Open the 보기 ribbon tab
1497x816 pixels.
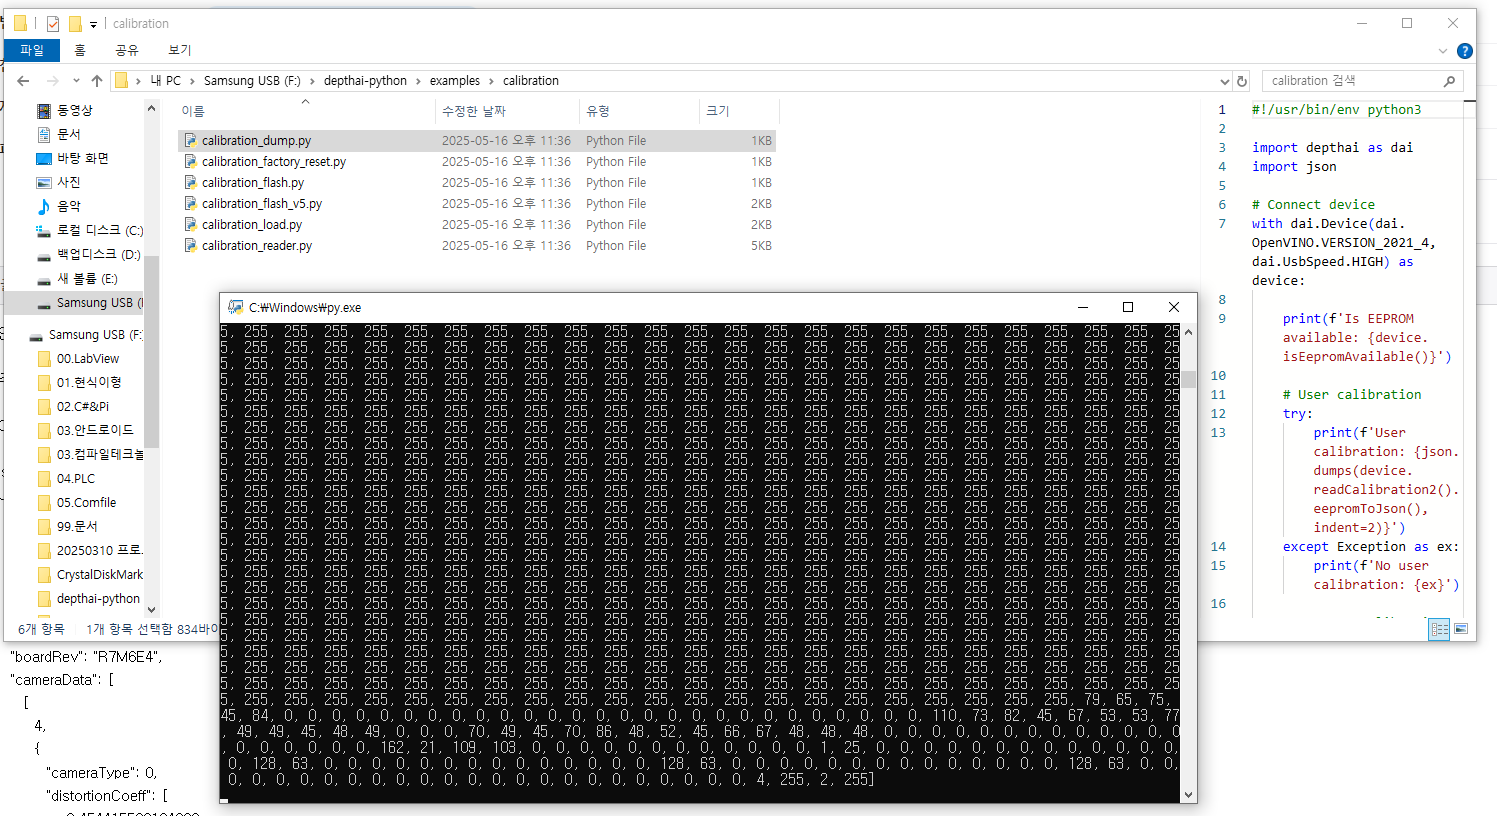(179, 50)
